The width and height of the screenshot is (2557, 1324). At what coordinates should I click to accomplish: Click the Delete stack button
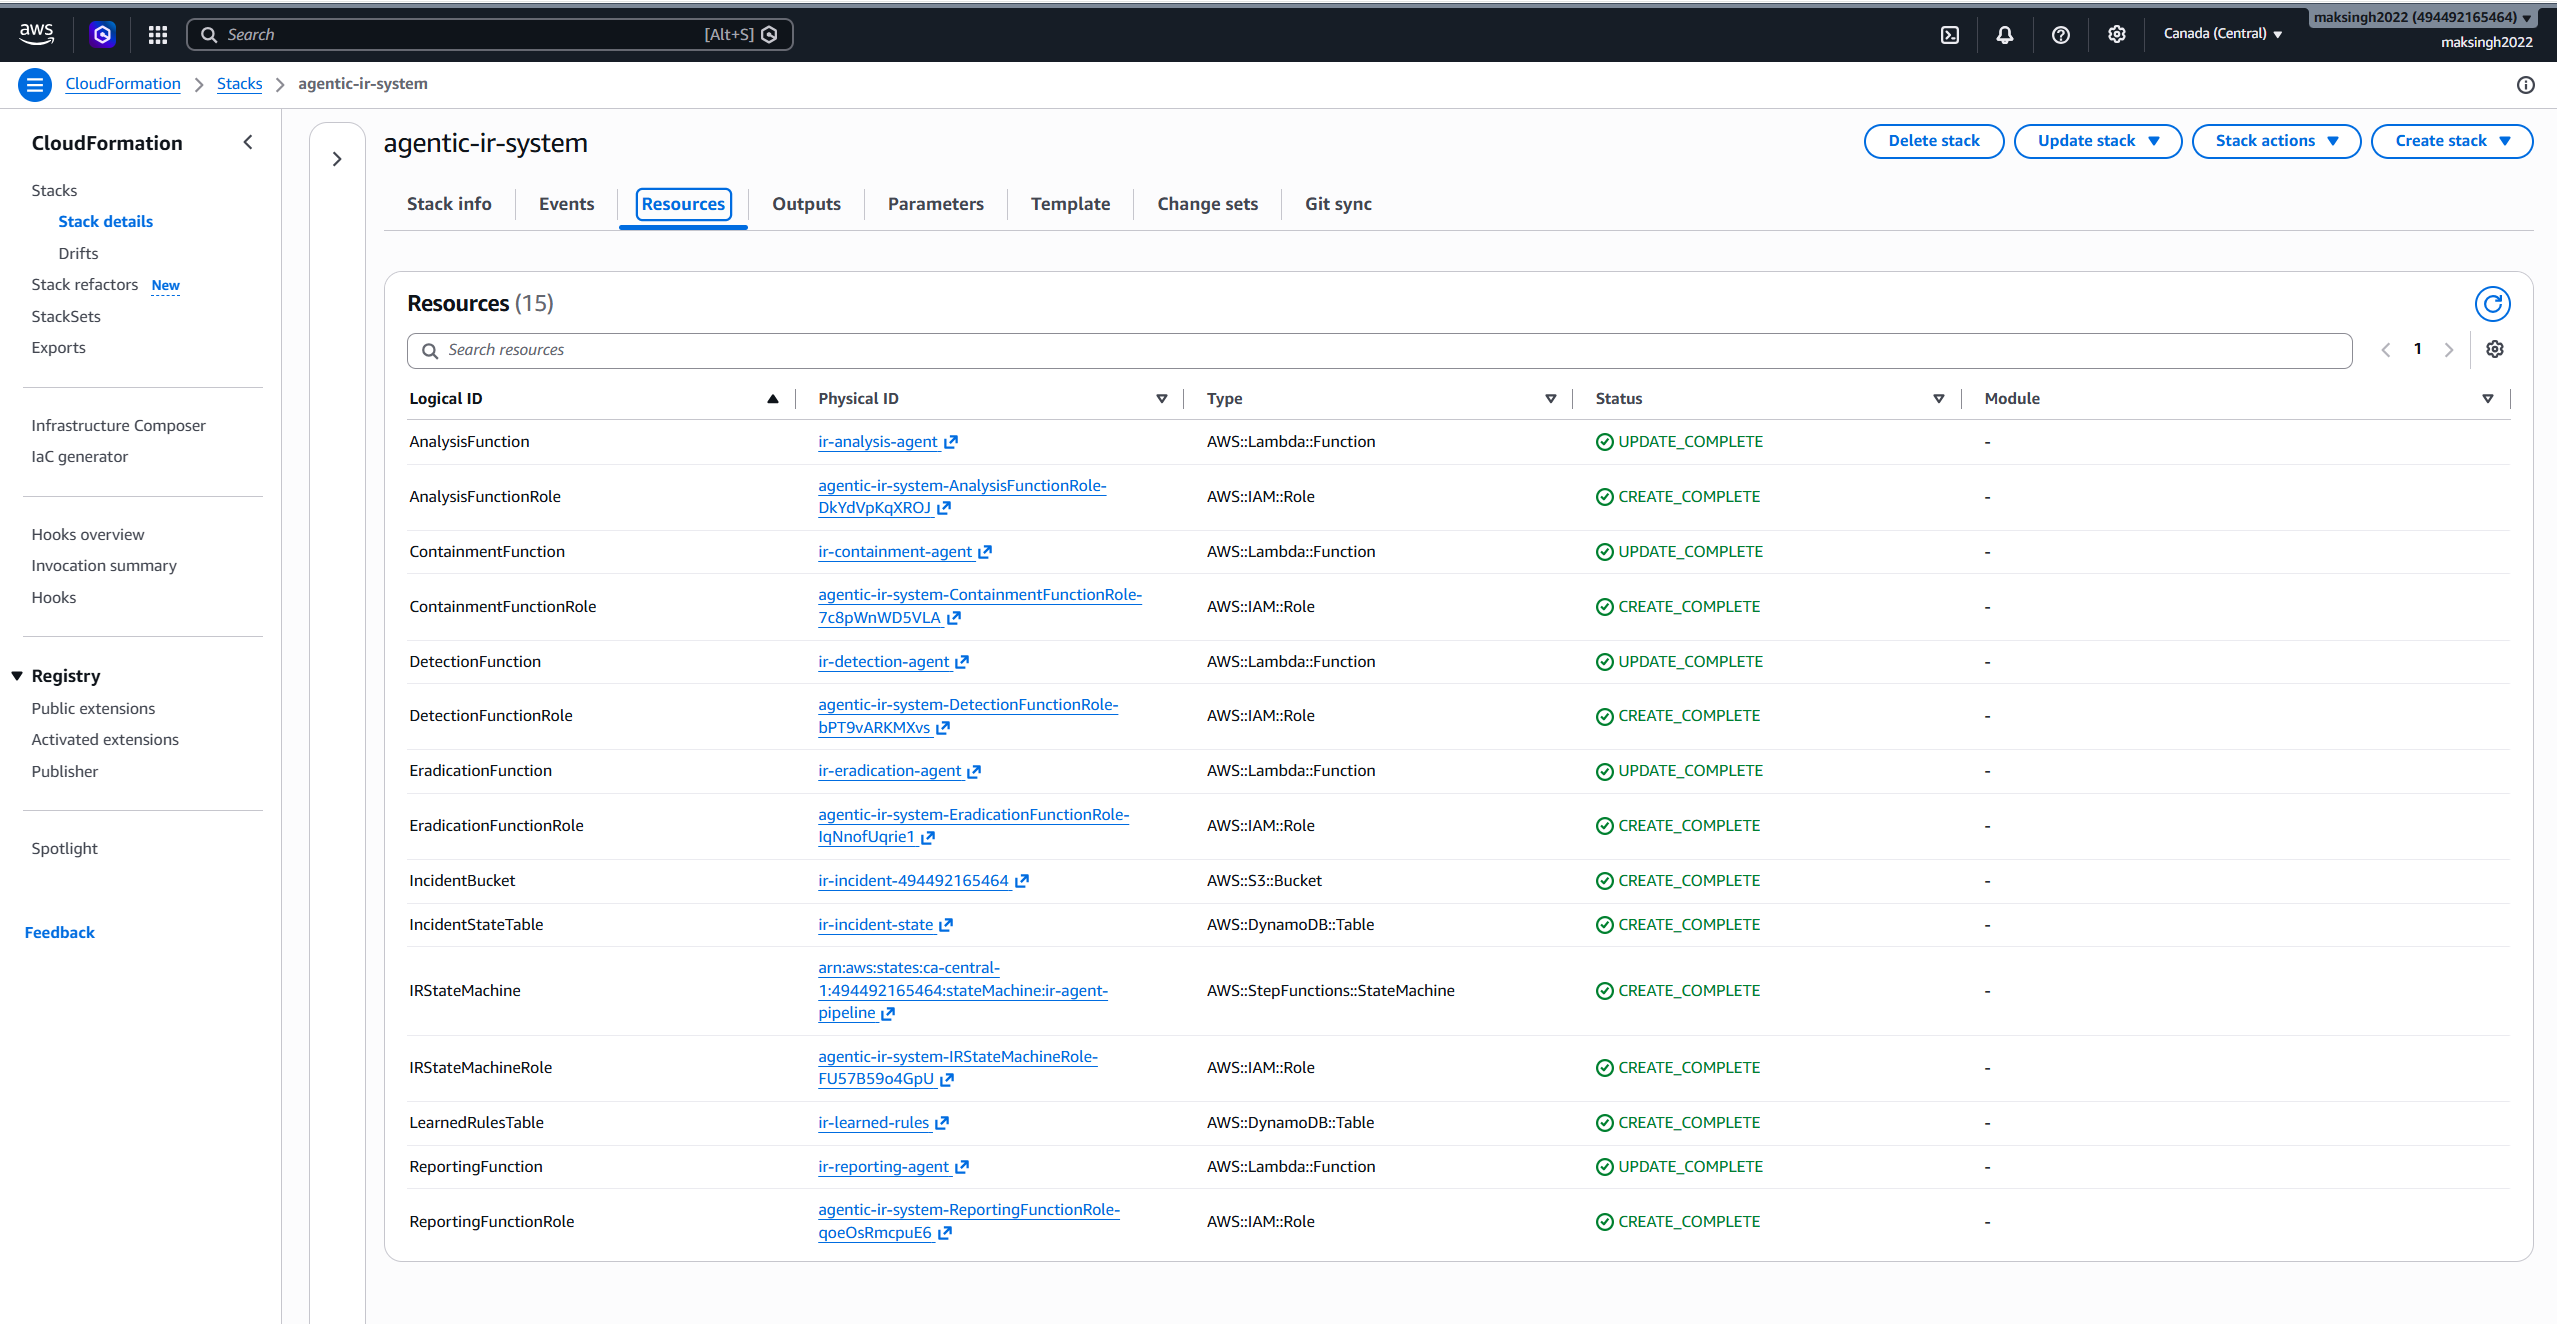pyautogui.click(x=1933, y=141)
